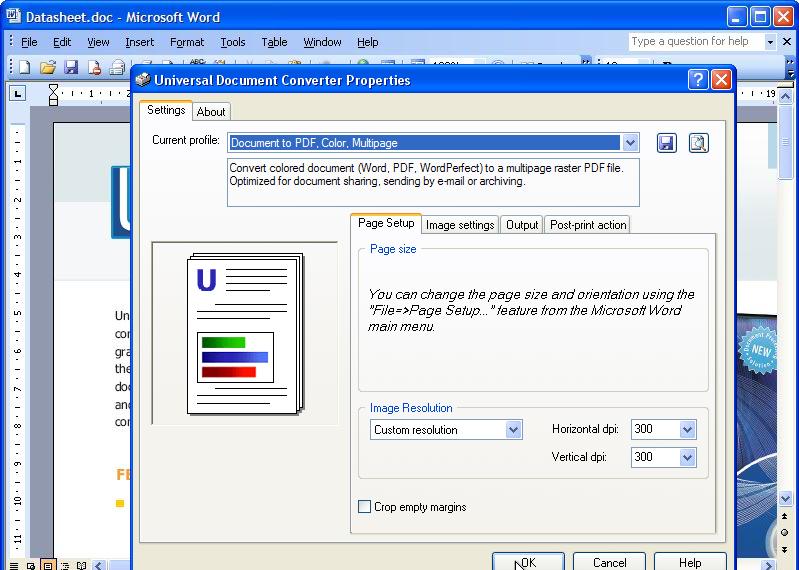The width and height of the screenshot is (799, 570).
Task: Select the Settings tab
Action: [166, 110]
